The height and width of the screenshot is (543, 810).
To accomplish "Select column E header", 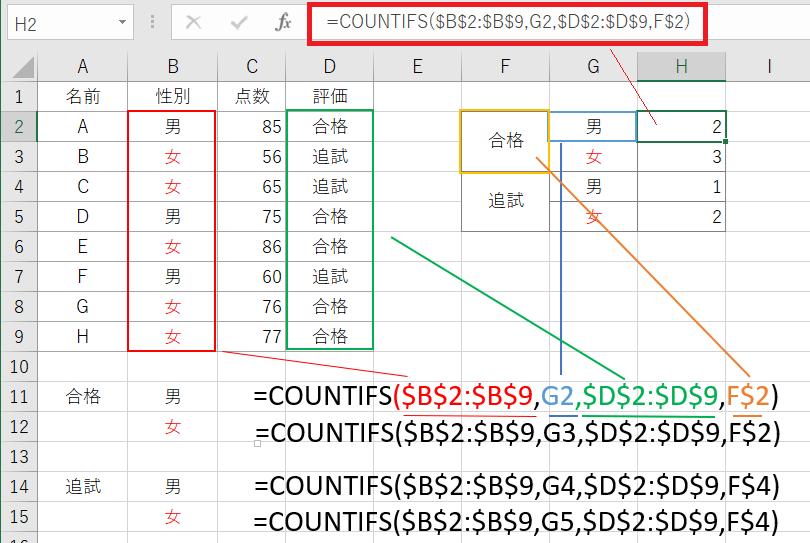I will (417, 67).
